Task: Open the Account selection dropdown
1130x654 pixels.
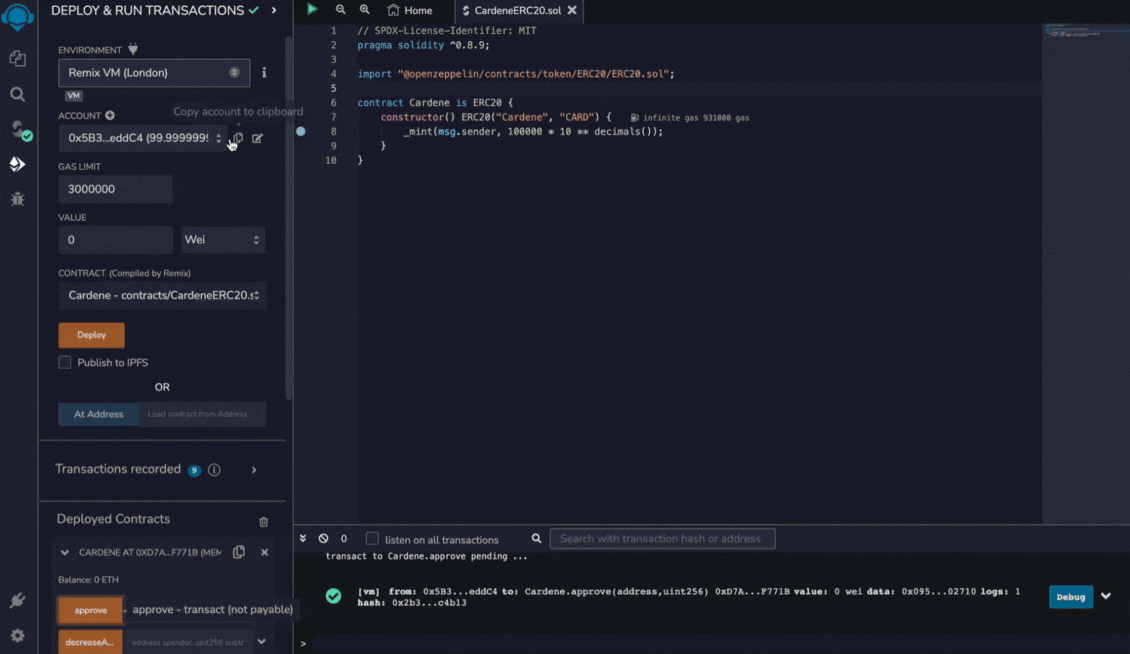Action: tap(143, 138)
